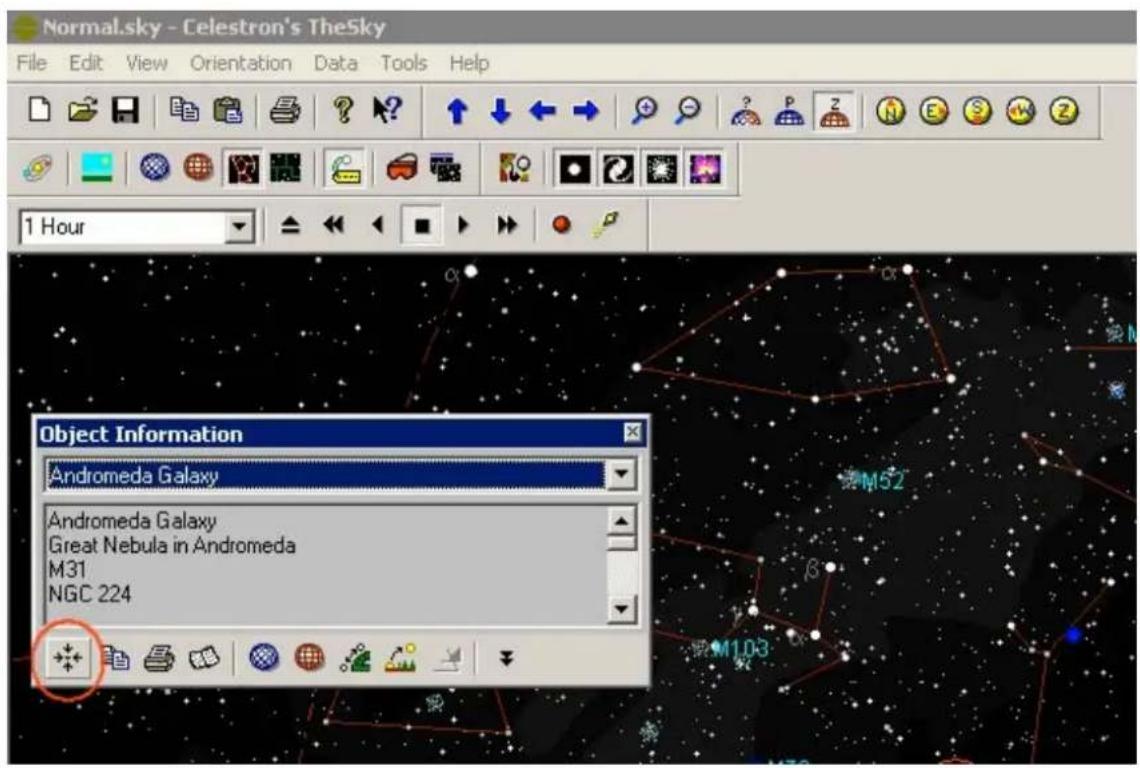
Task: Open the solar system orbit icon
Action: [x=36, y=169]
